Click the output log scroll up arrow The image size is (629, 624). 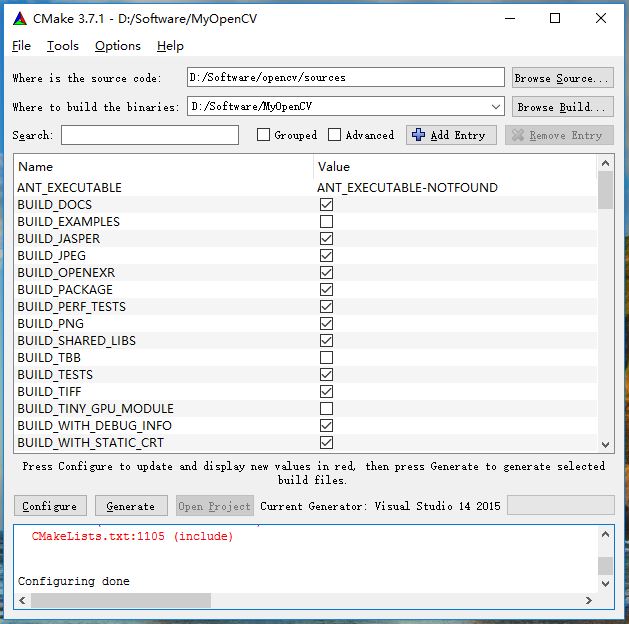[605, 535]
